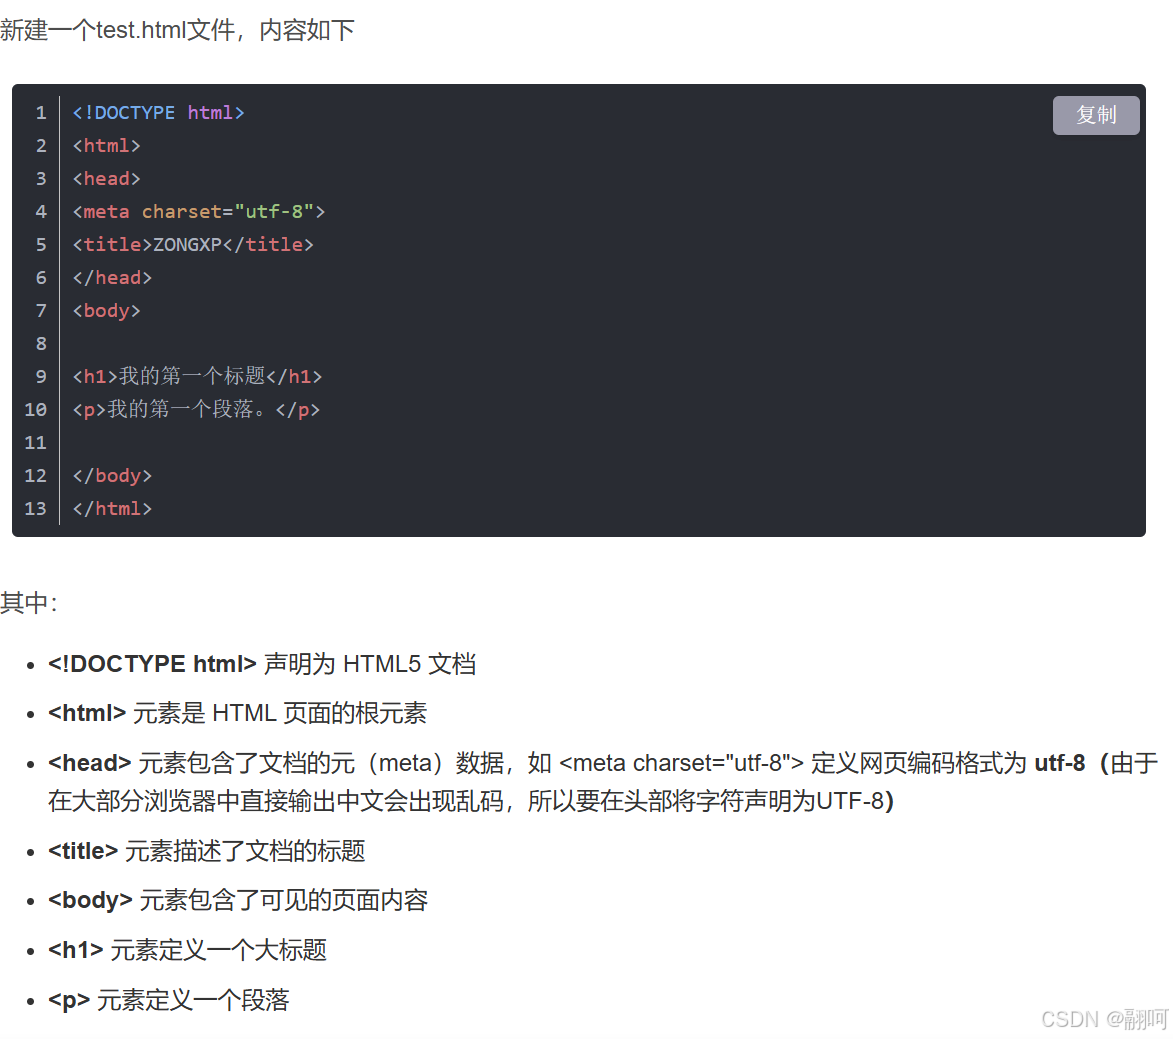
Task: Click the 复制 copy button
Action: pyautogui.click(x=1095, y=115)
